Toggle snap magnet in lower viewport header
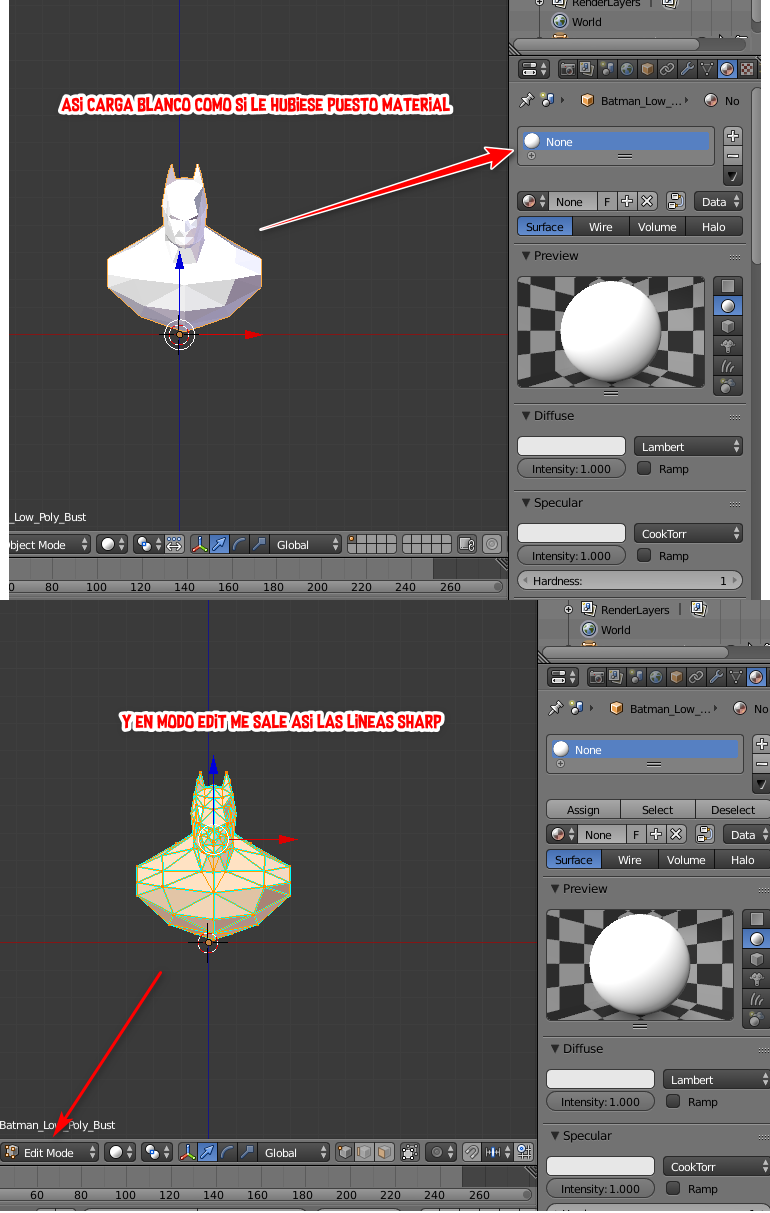The image size is (770, 1213). coord(472,1152)
